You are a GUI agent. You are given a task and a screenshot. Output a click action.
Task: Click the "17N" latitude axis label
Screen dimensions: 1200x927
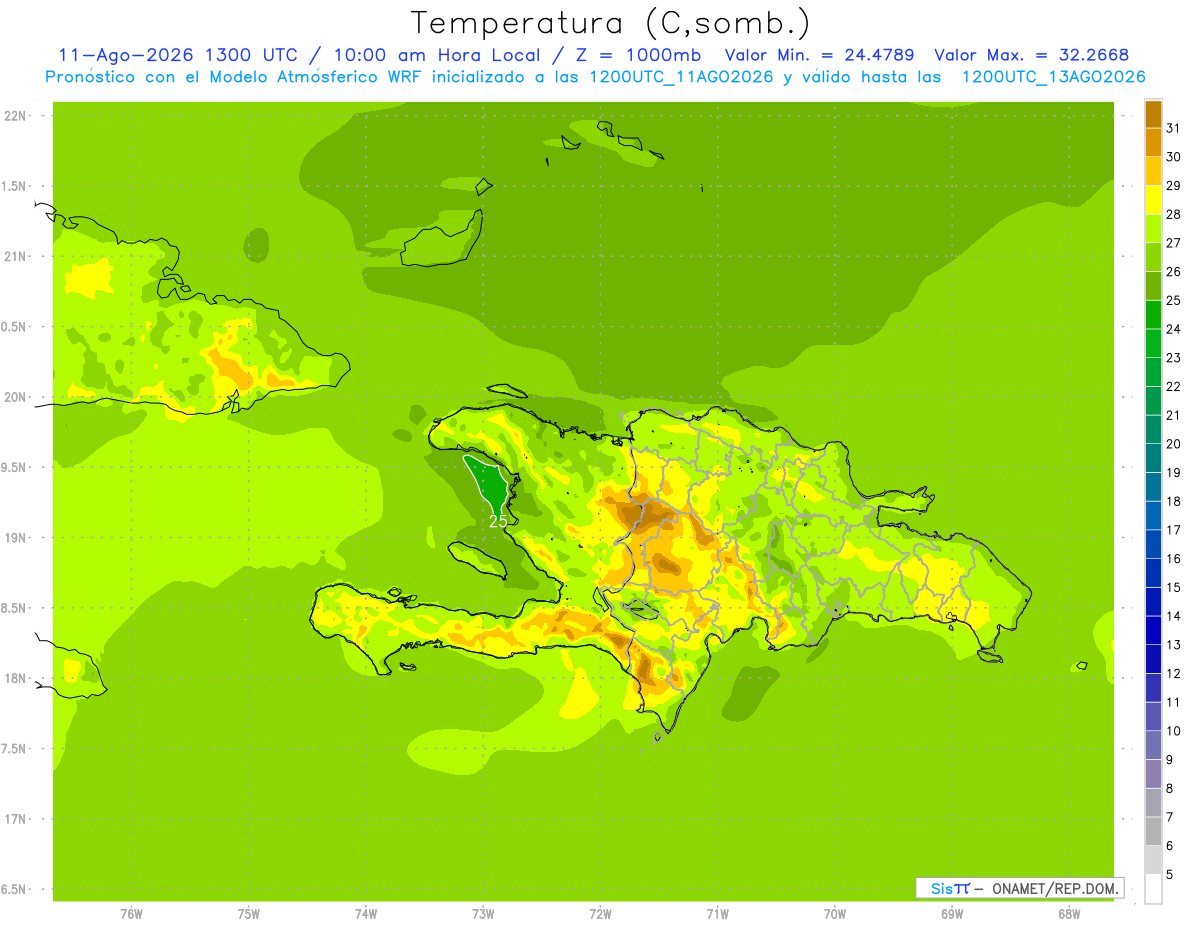16,819
